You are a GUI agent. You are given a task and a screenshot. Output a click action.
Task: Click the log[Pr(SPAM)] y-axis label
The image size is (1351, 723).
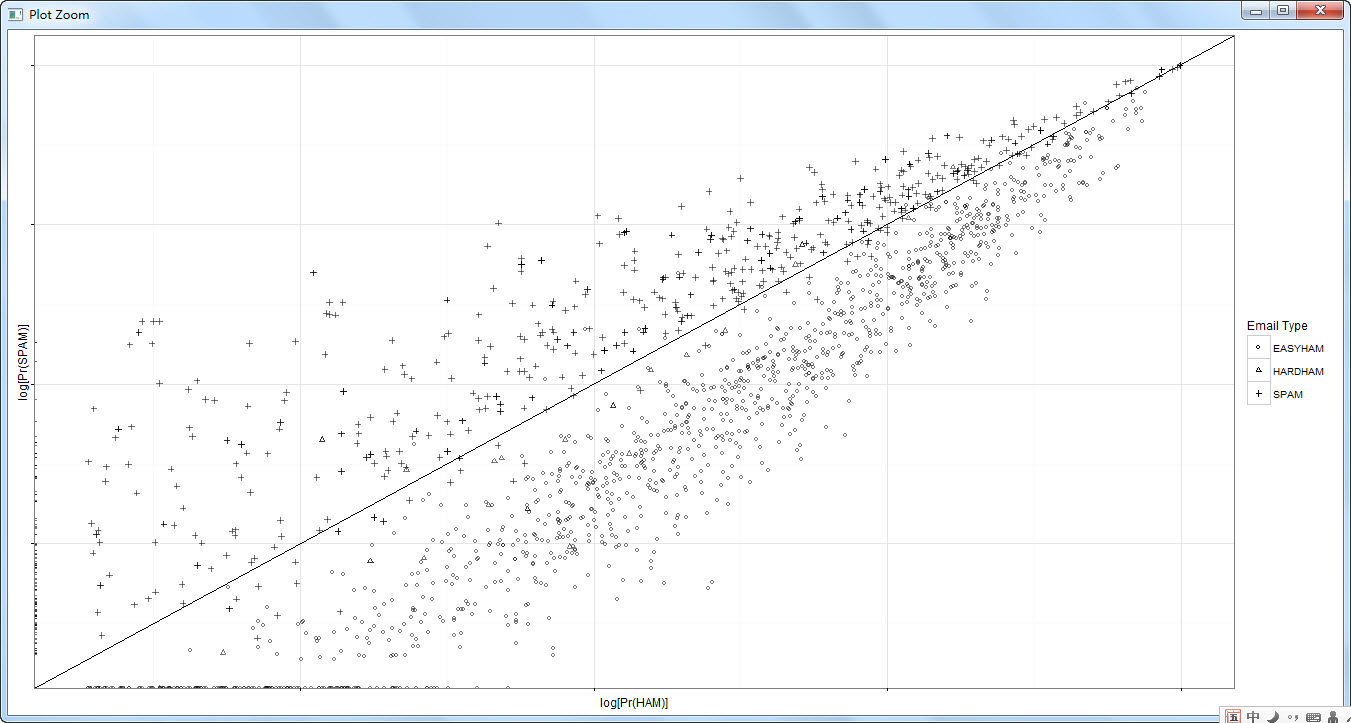[22, 362]
